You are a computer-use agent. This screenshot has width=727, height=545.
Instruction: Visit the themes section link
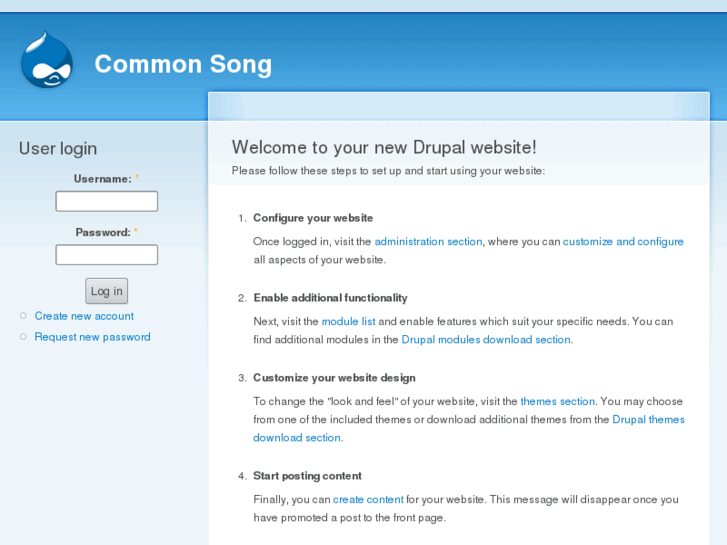(557, 402)
